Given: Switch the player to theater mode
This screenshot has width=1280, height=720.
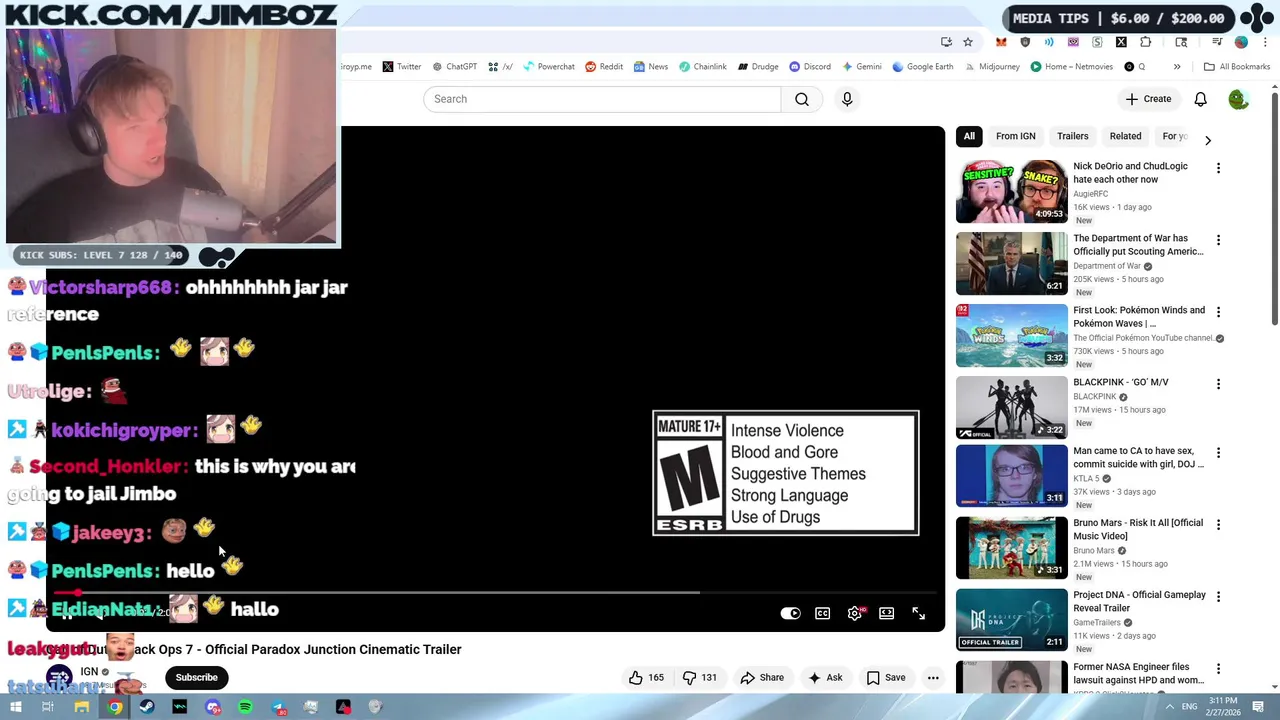Looking at the screenshot, I should [886, 613].
